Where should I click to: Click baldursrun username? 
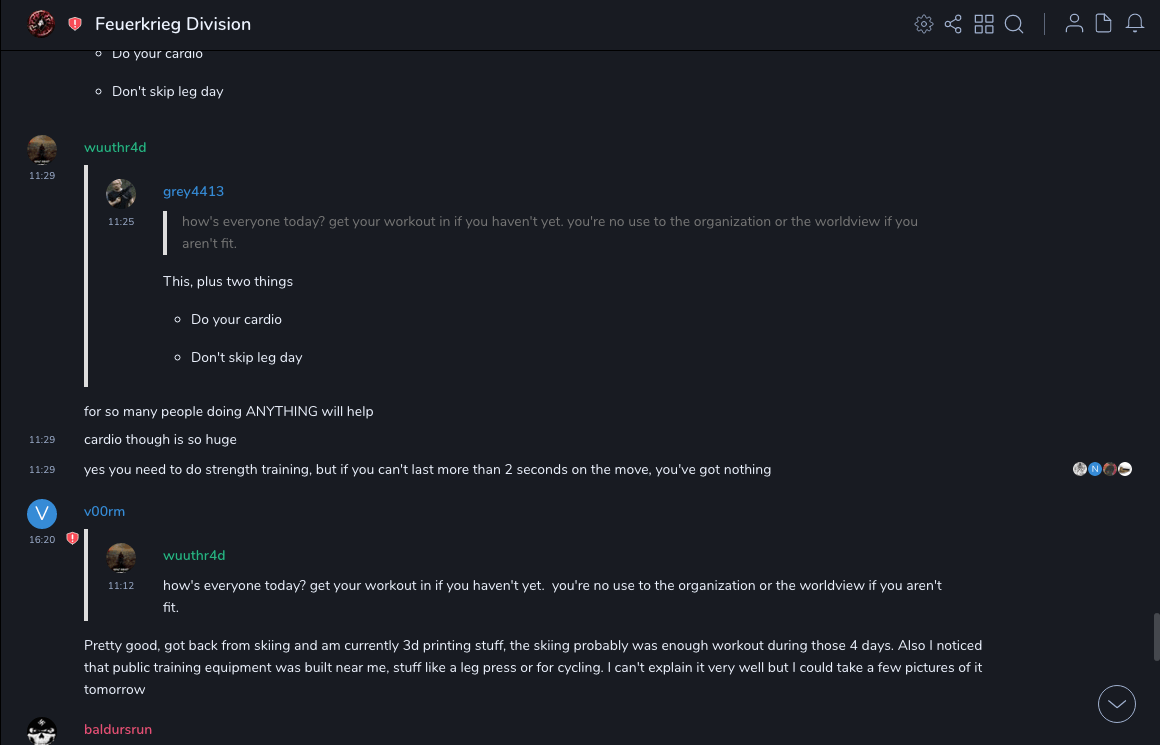118,729
